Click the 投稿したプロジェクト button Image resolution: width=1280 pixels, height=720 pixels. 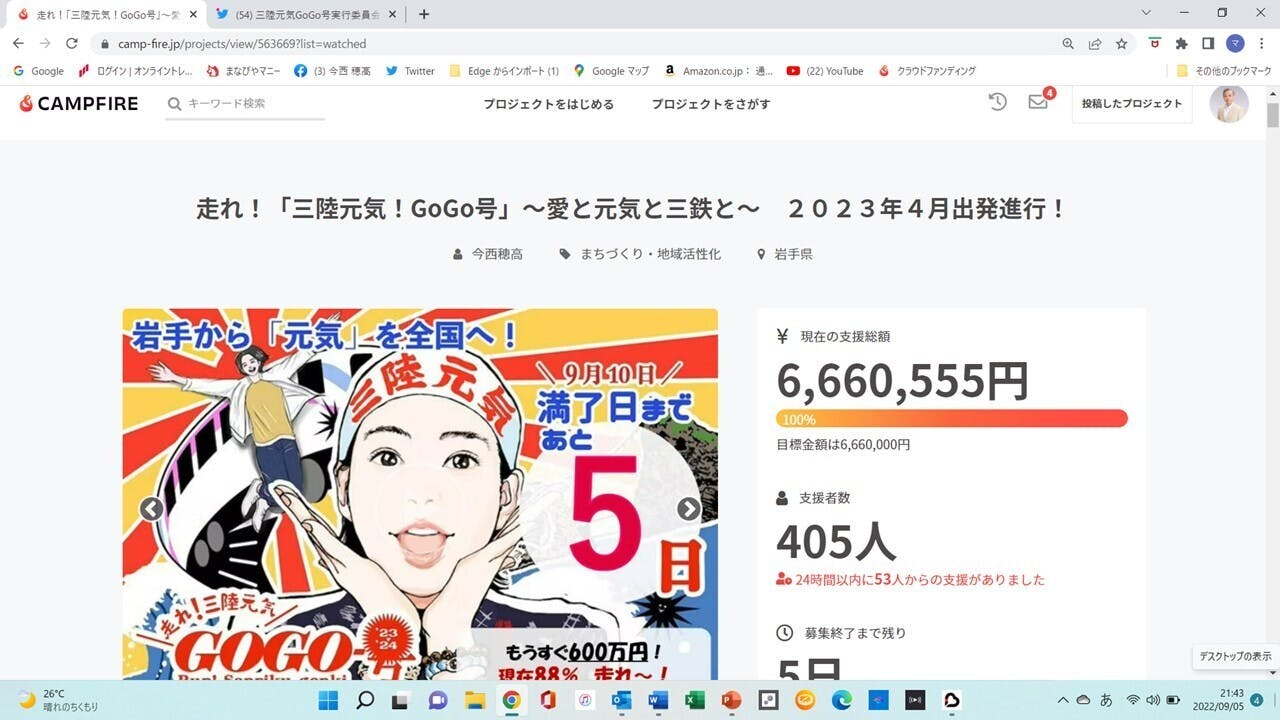click(1131, 104)
